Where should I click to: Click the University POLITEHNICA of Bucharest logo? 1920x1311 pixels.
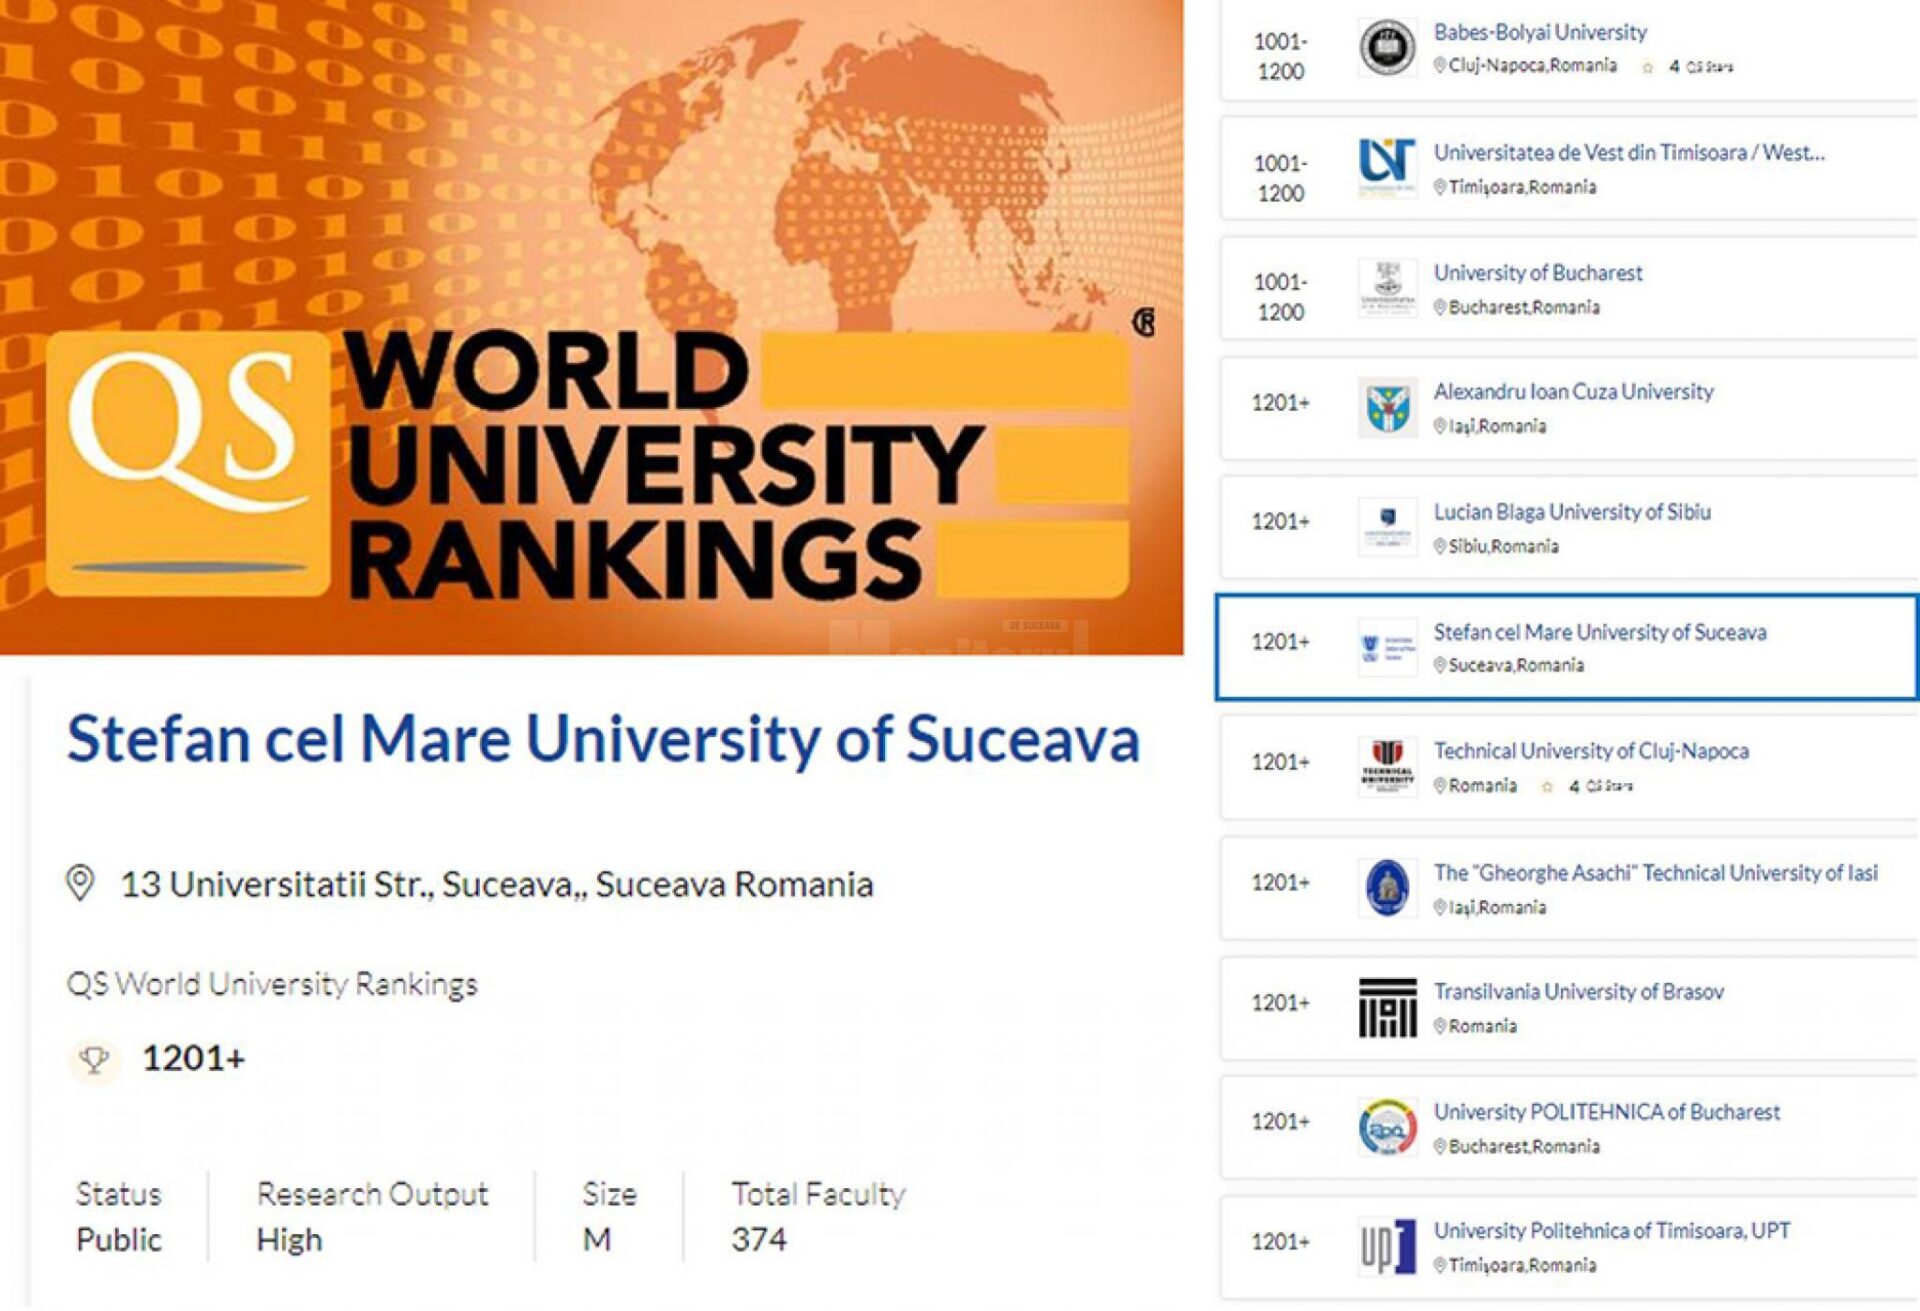(x=1387, y=1127)
